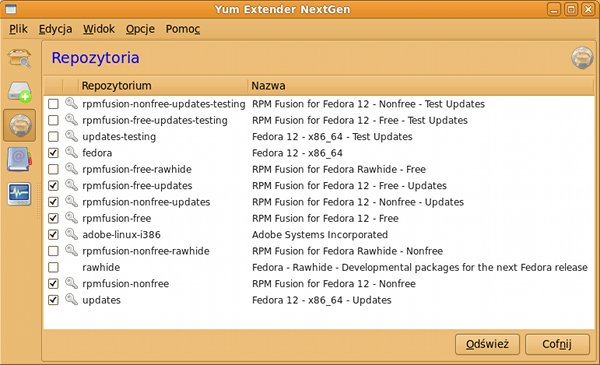Select the 'rpmfusion-free-updates' repository name
This screenshot has height=365, width=600.
click(x=137, y=186)
